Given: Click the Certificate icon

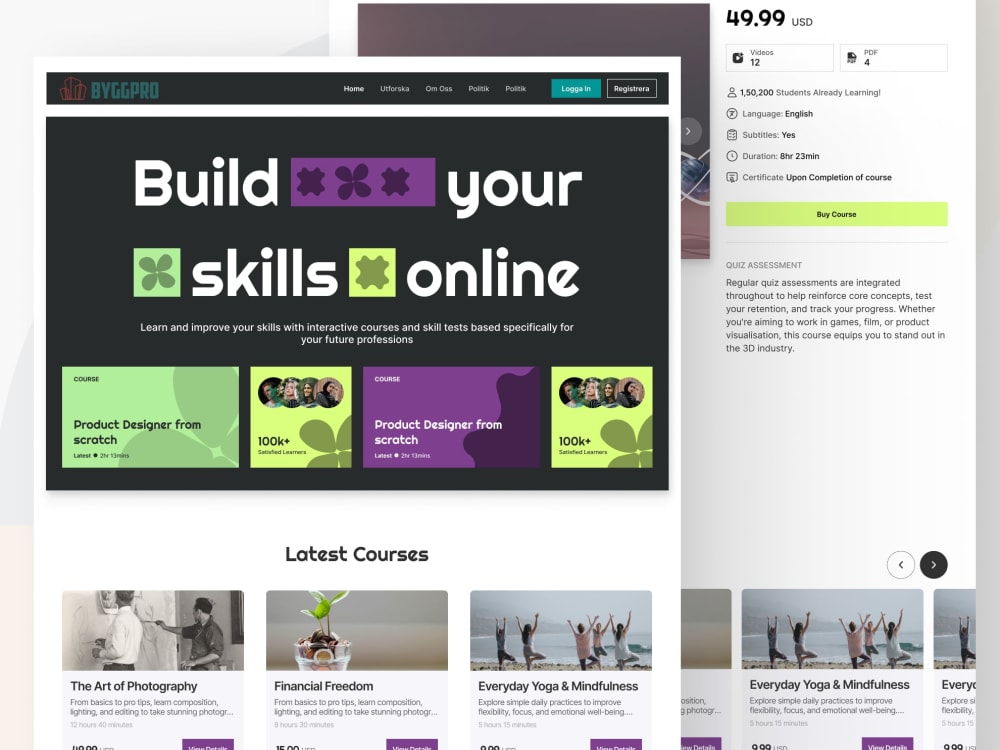Looking at the screenshot, I should pyautogui.click(x=732, y=177).
